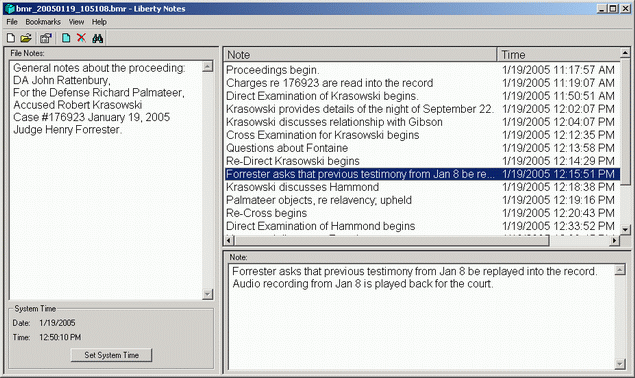Click the notes list horizontal scrollbar thumb
635x378 pixels.
point(392,241)
